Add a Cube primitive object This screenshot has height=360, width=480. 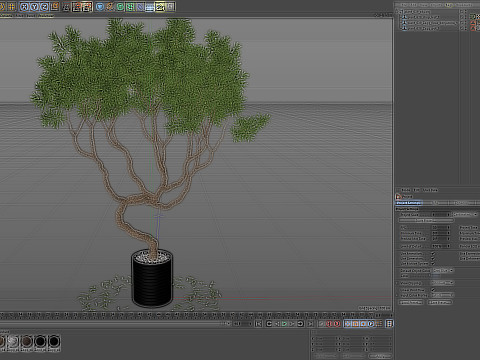click(100, 7)
